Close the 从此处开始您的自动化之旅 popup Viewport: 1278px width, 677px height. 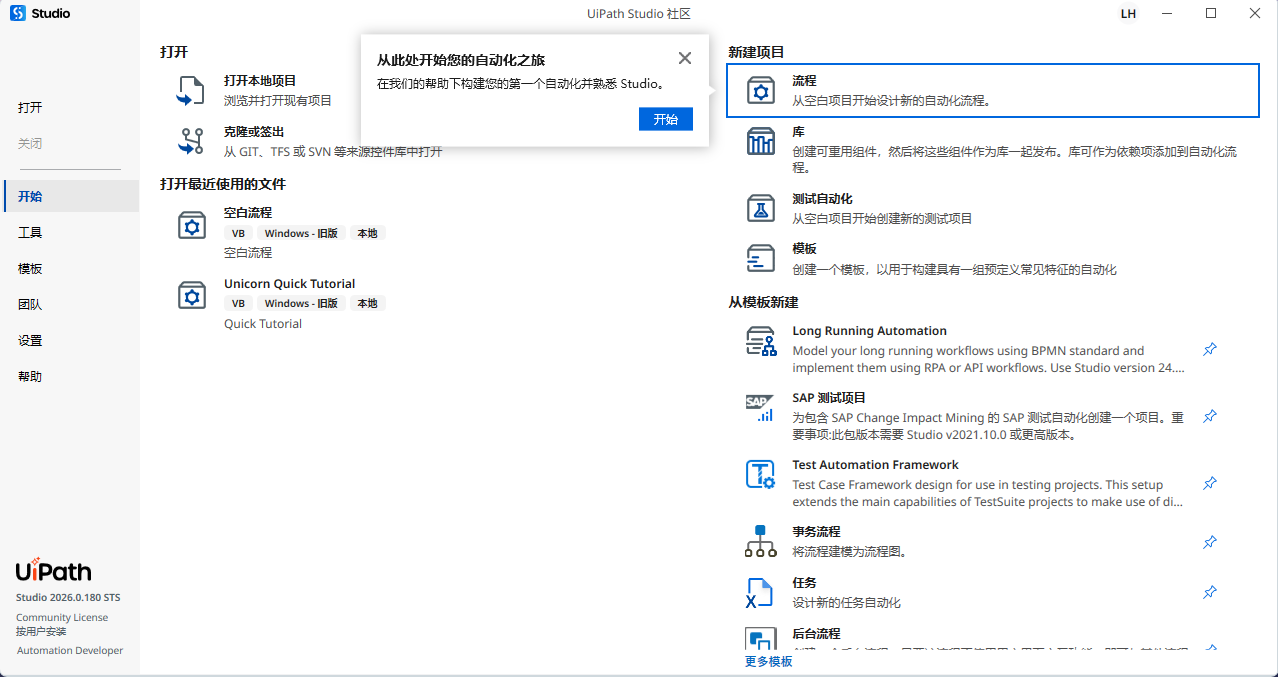(x=685, y=59)
